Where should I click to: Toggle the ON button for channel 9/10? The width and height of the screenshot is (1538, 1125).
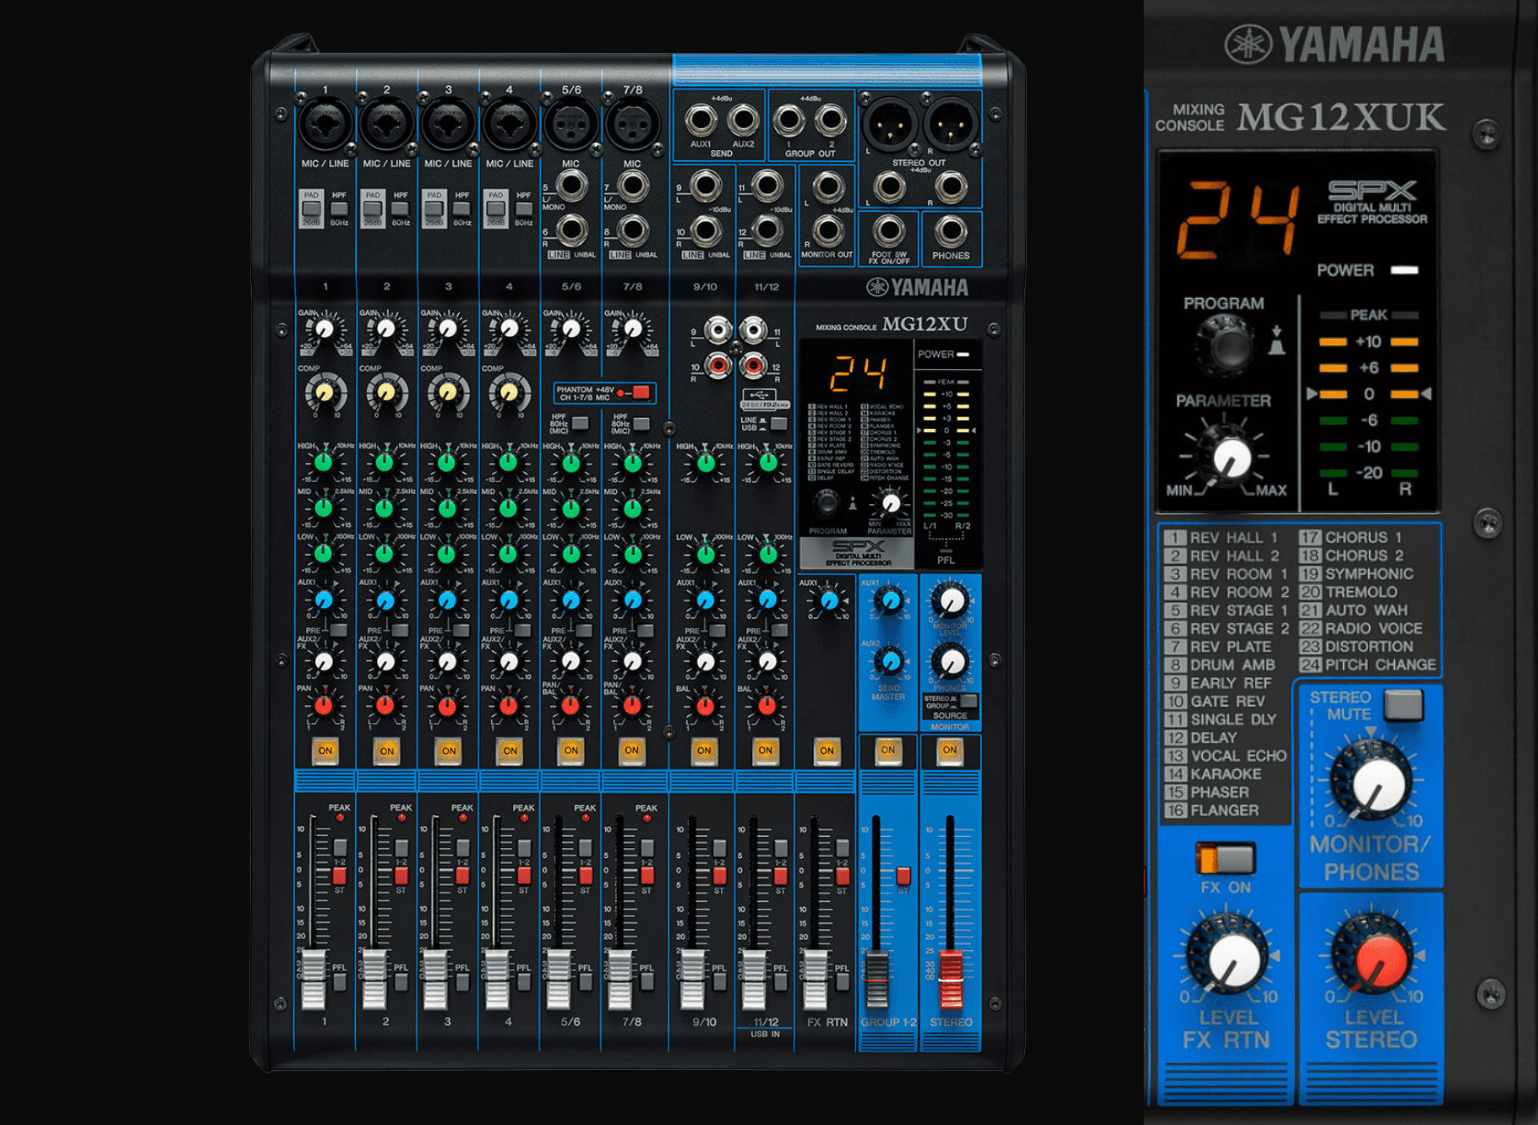[x=704, y=750]
